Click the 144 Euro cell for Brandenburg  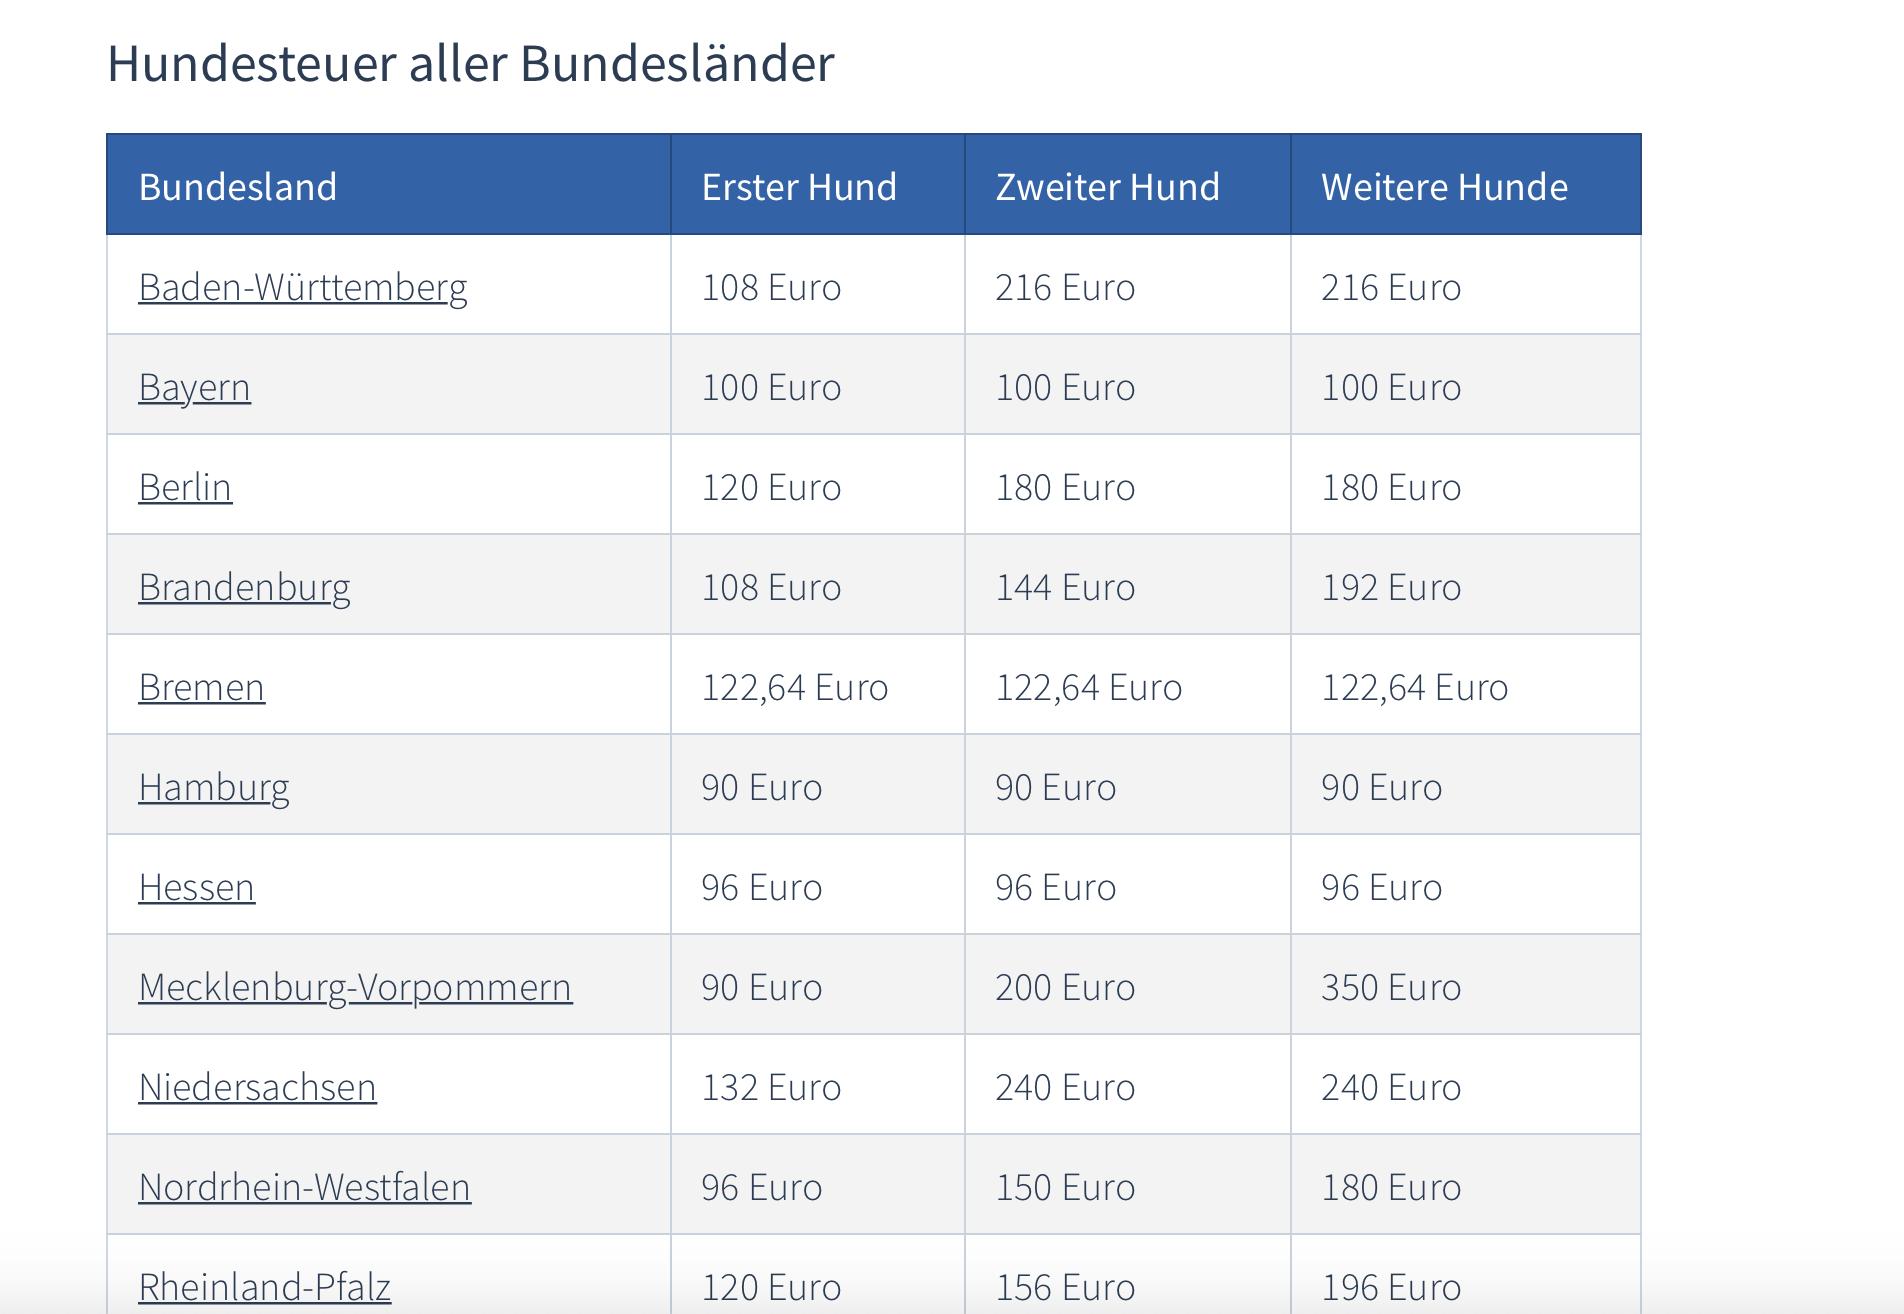[1064, 587]
